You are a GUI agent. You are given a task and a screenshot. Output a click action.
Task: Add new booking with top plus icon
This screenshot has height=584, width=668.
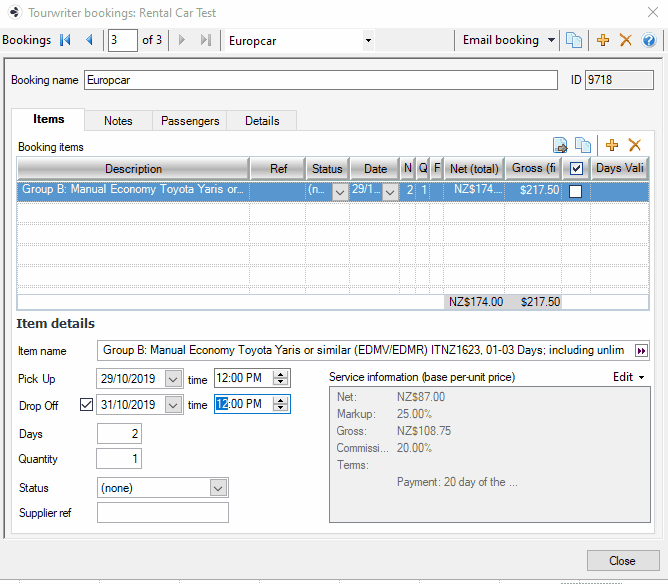click(x=603, y=40)
